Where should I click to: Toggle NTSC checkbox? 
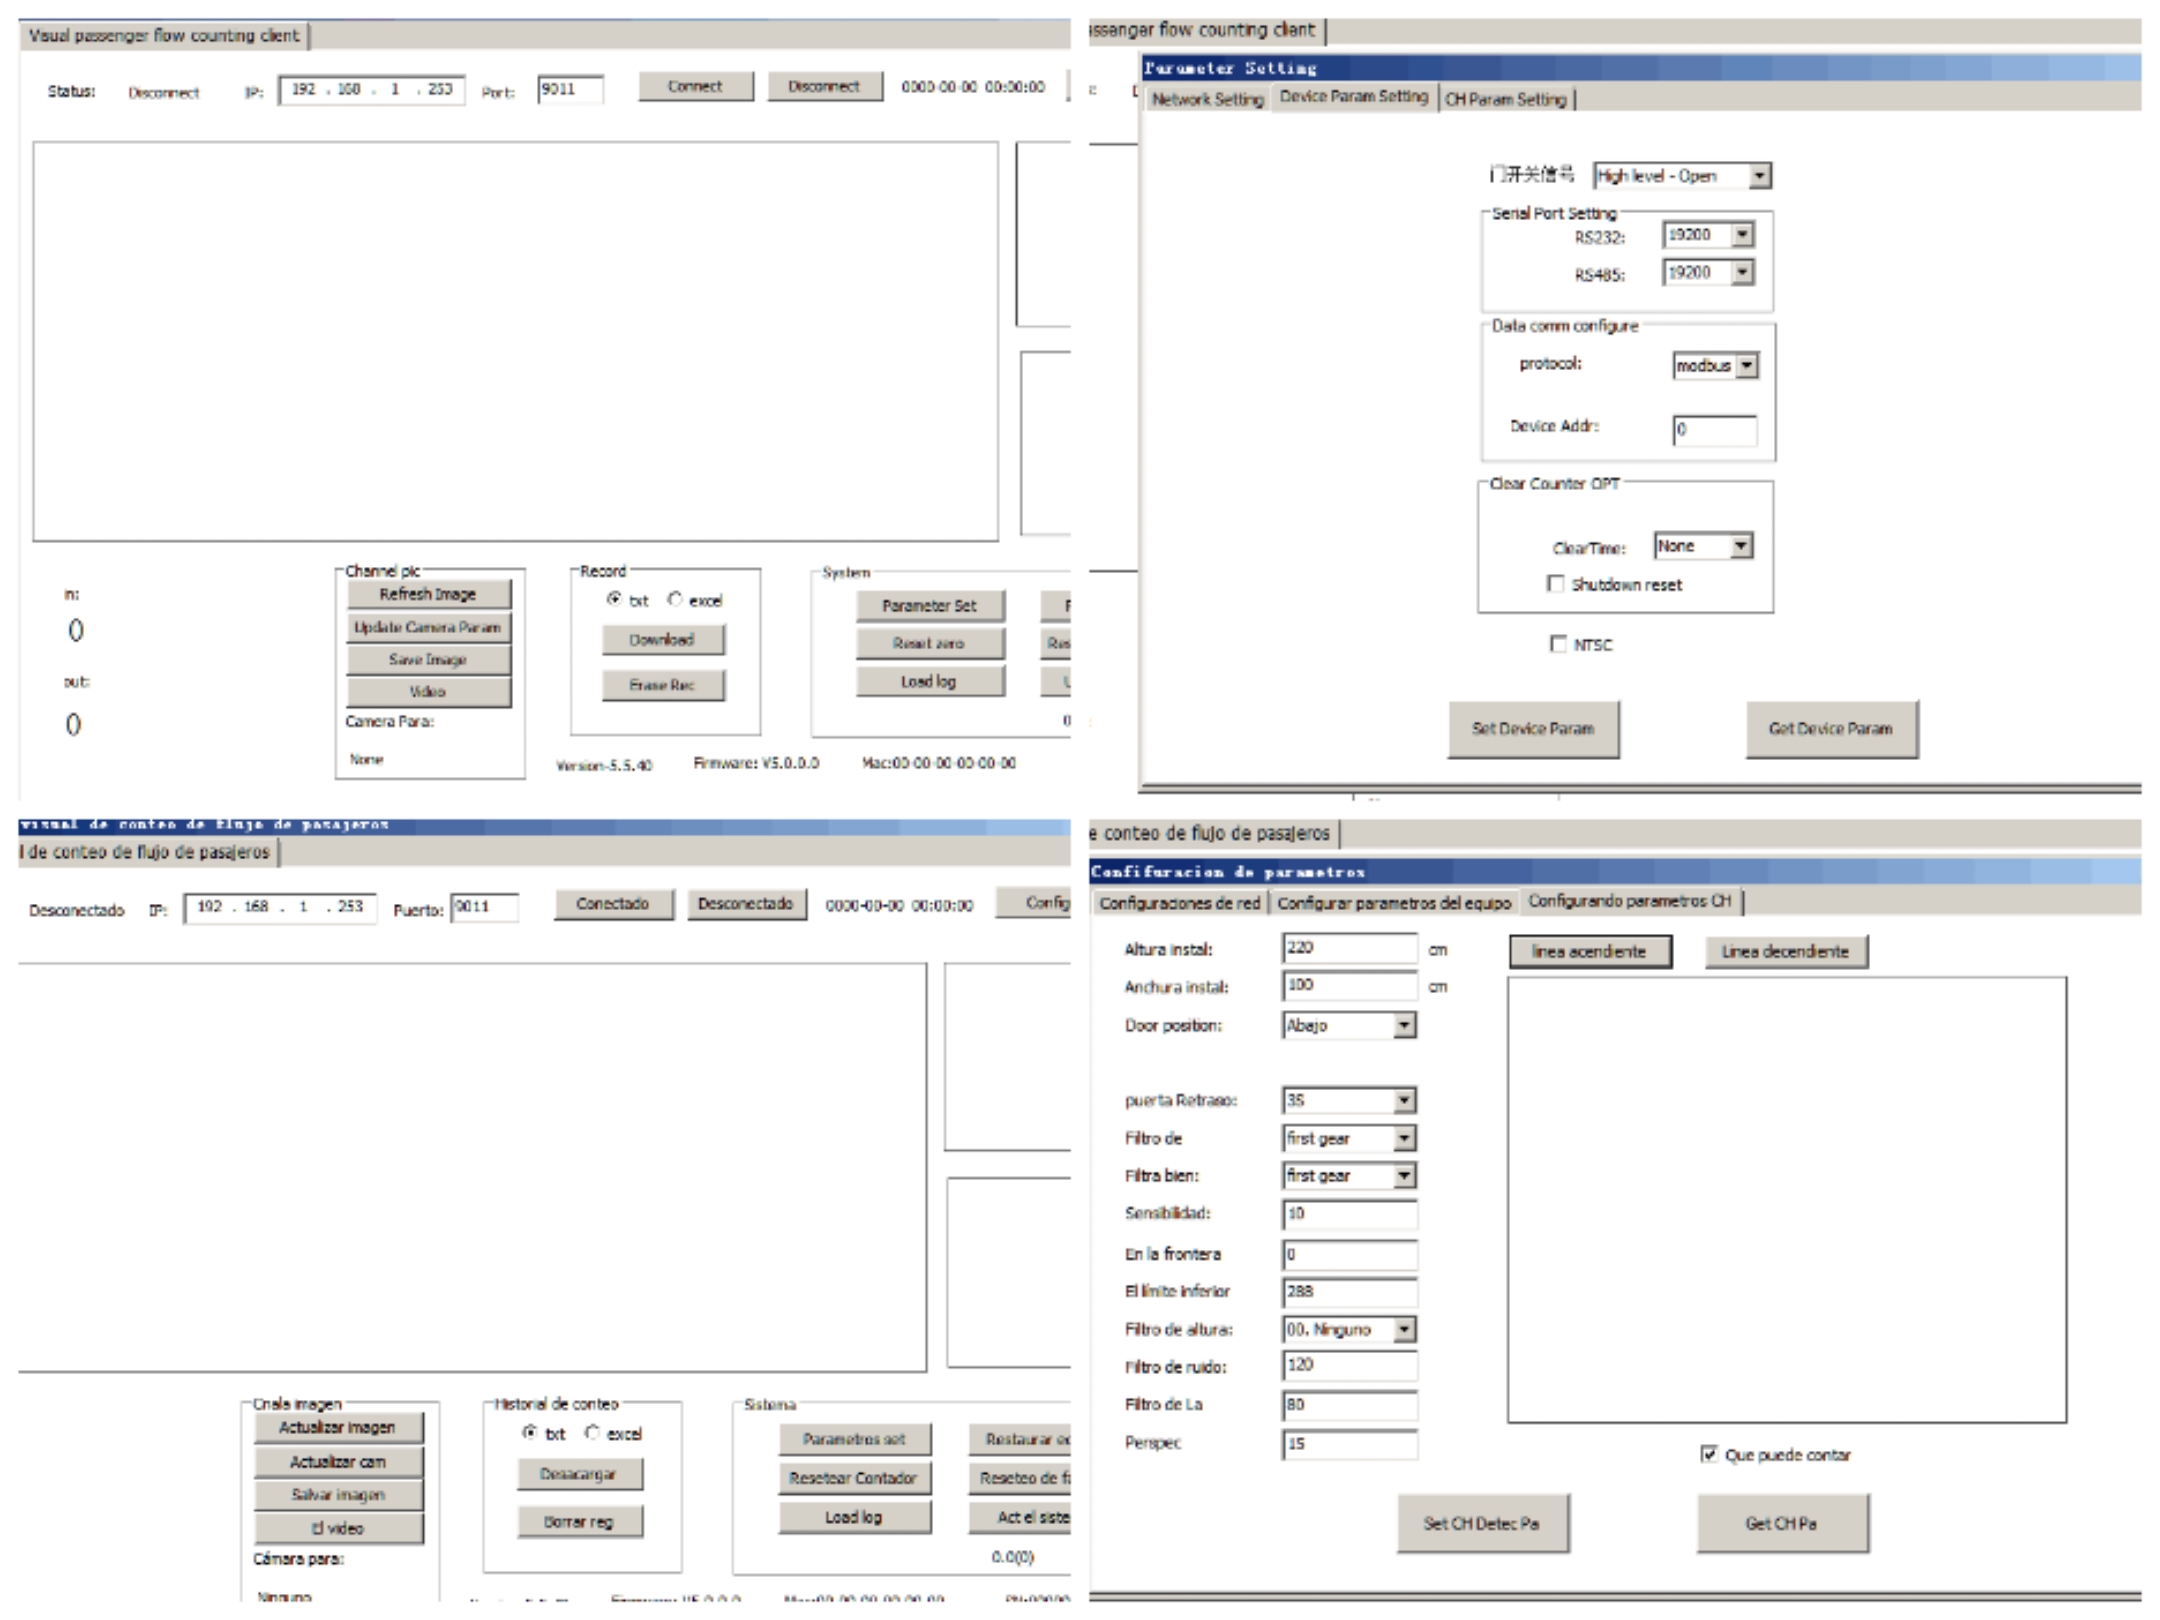pyautogui.click(x=1558, y=644)
